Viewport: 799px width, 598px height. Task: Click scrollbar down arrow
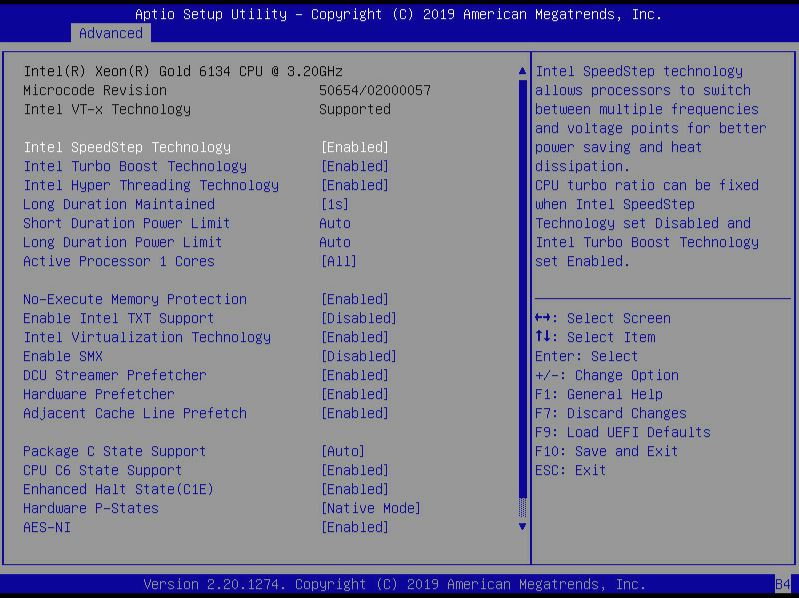tap(522, 527)
